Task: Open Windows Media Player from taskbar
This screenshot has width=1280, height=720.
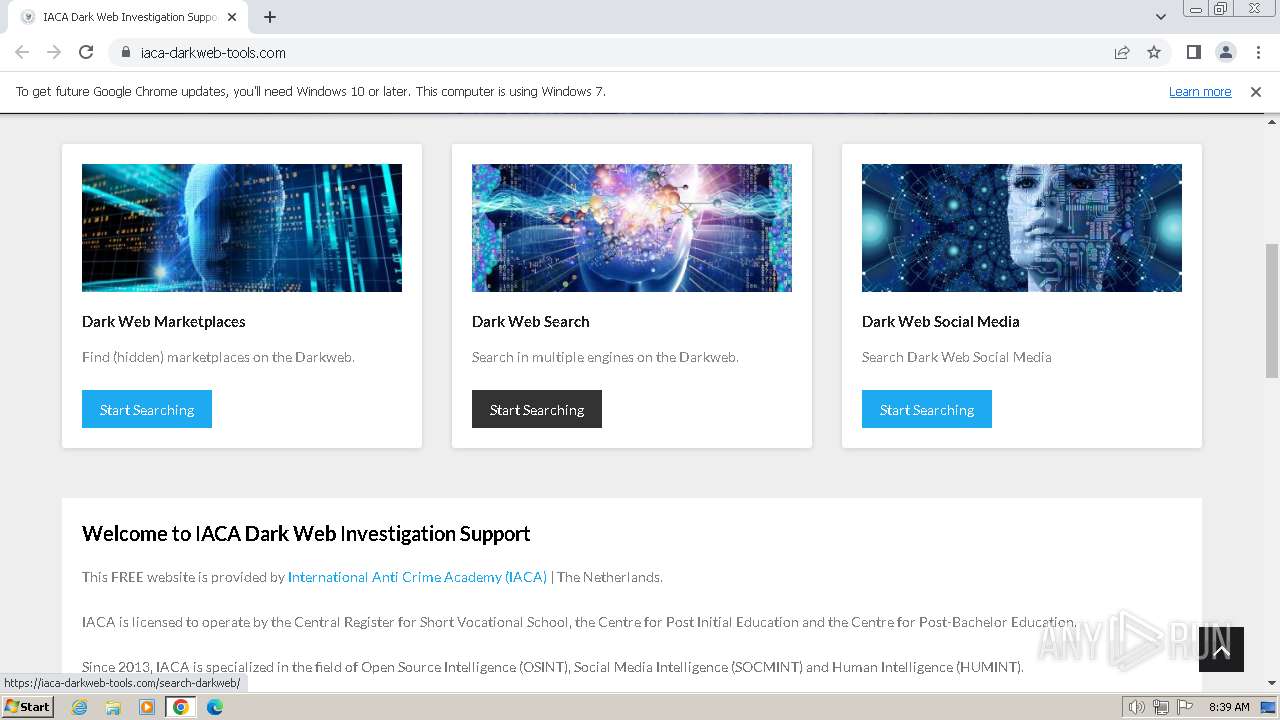Action: point(147,707)
